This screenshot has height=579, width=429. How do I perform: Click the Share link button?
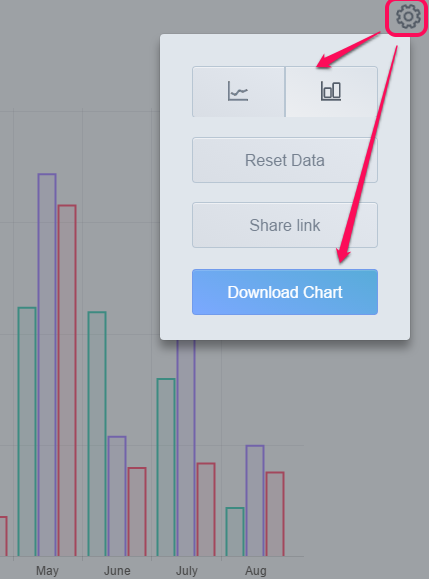pyautogui.click(x=285, y=225)
